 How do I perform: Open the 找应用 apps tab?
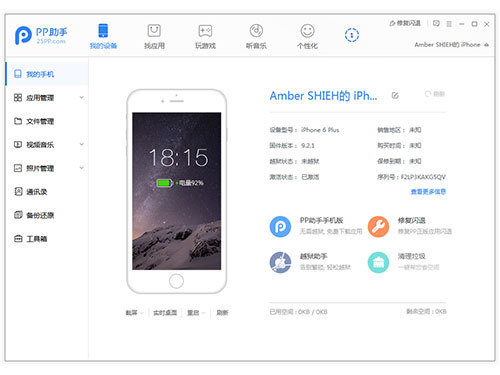(154, 36)
